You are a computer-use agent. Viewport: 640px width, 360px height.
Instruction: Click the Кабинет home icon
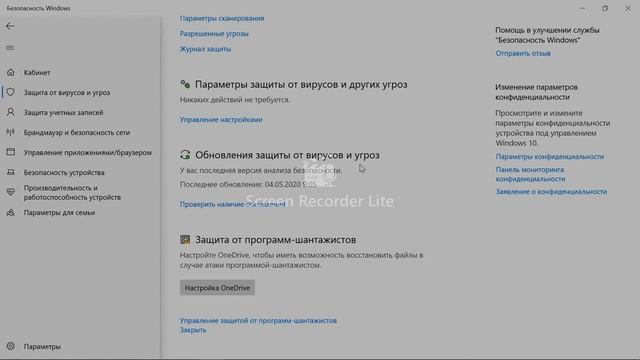(11, 72)
